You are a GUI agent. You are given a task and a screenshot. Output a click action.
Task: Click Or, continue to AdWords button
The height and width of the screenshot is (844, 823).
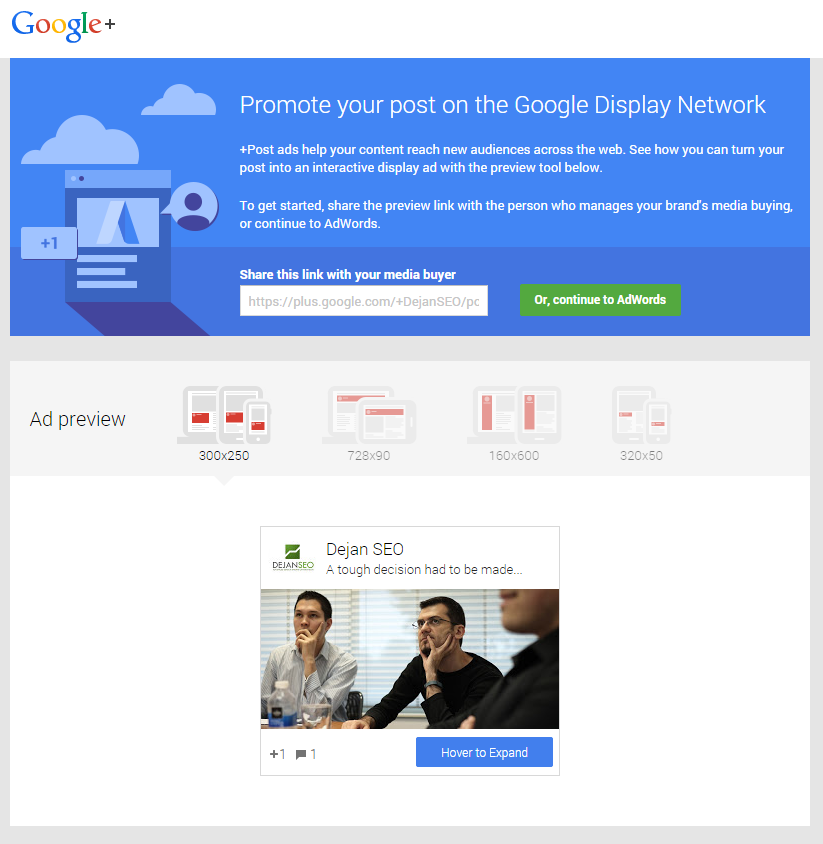click(x=600, y=300)
